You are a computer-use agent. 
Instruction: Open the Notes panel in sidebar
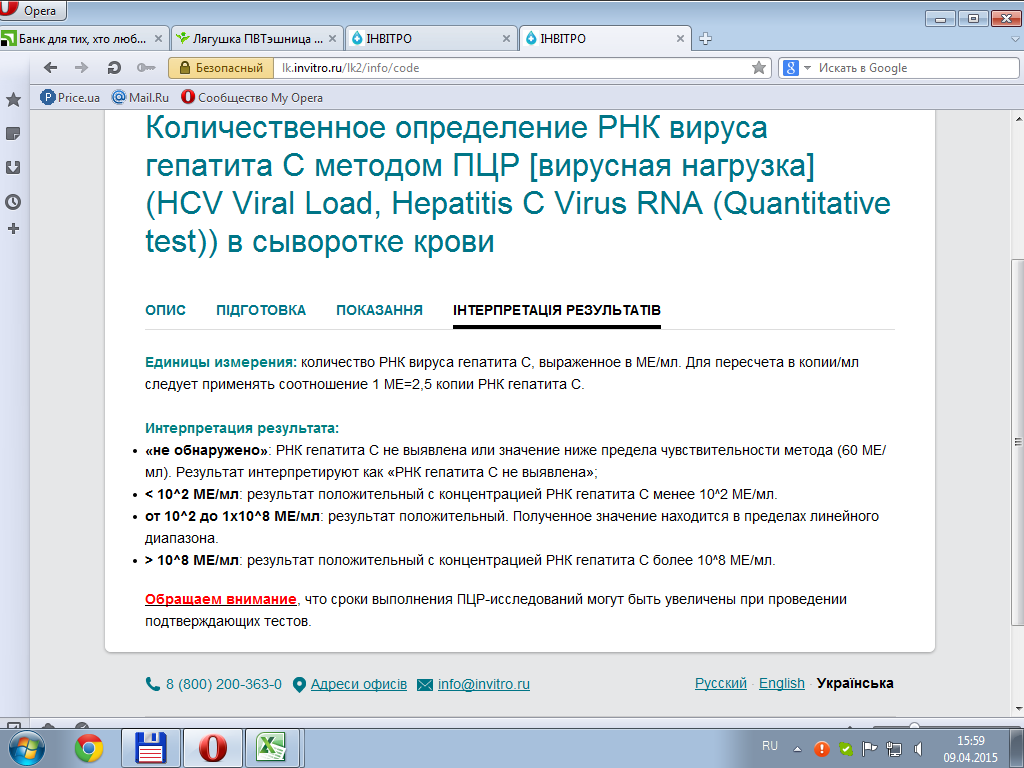[13, 133]
